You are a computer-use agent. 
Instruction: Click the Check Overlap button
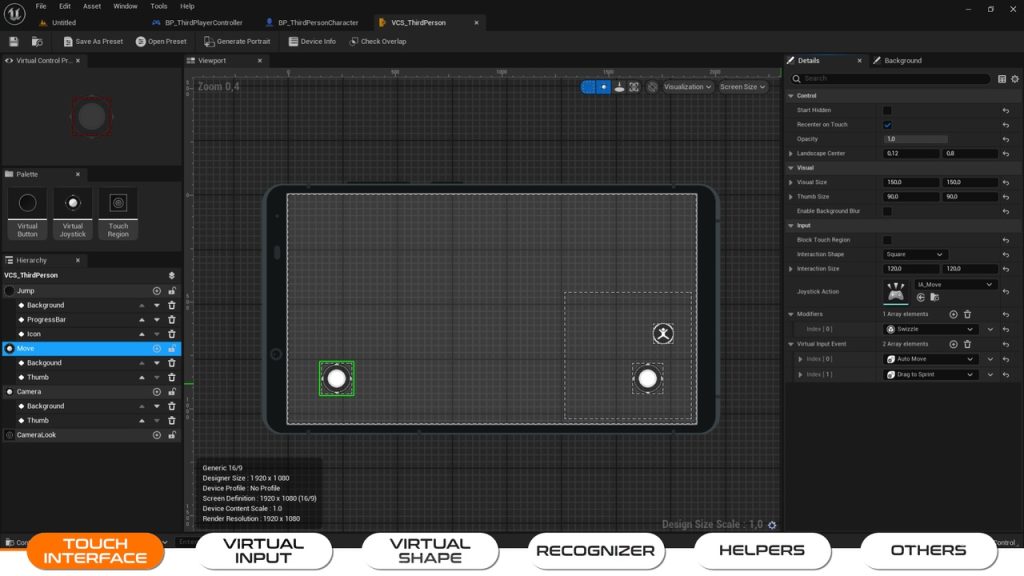coord(377,42)
